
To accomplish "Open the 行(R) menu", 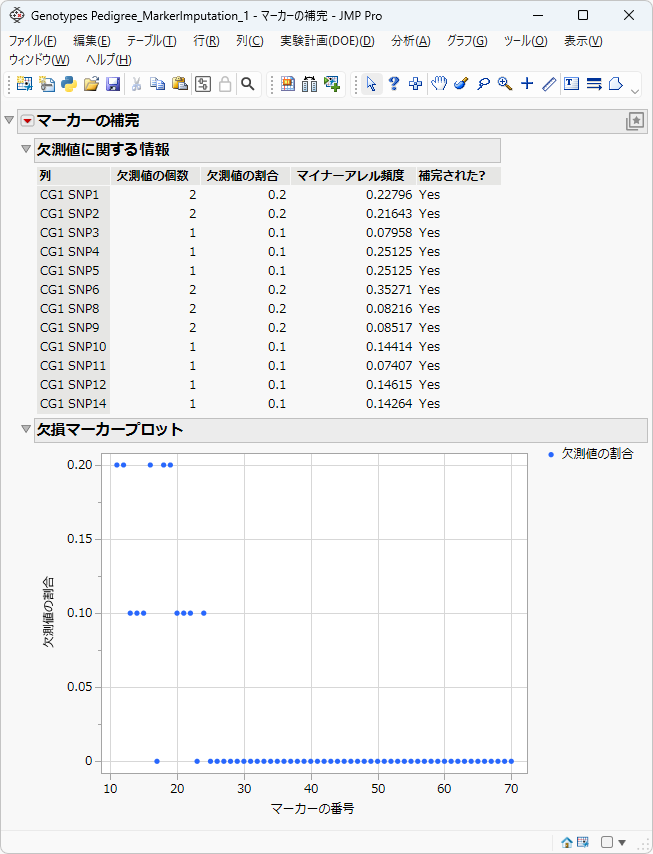I will pyautogui.click(x=206, y=41).
